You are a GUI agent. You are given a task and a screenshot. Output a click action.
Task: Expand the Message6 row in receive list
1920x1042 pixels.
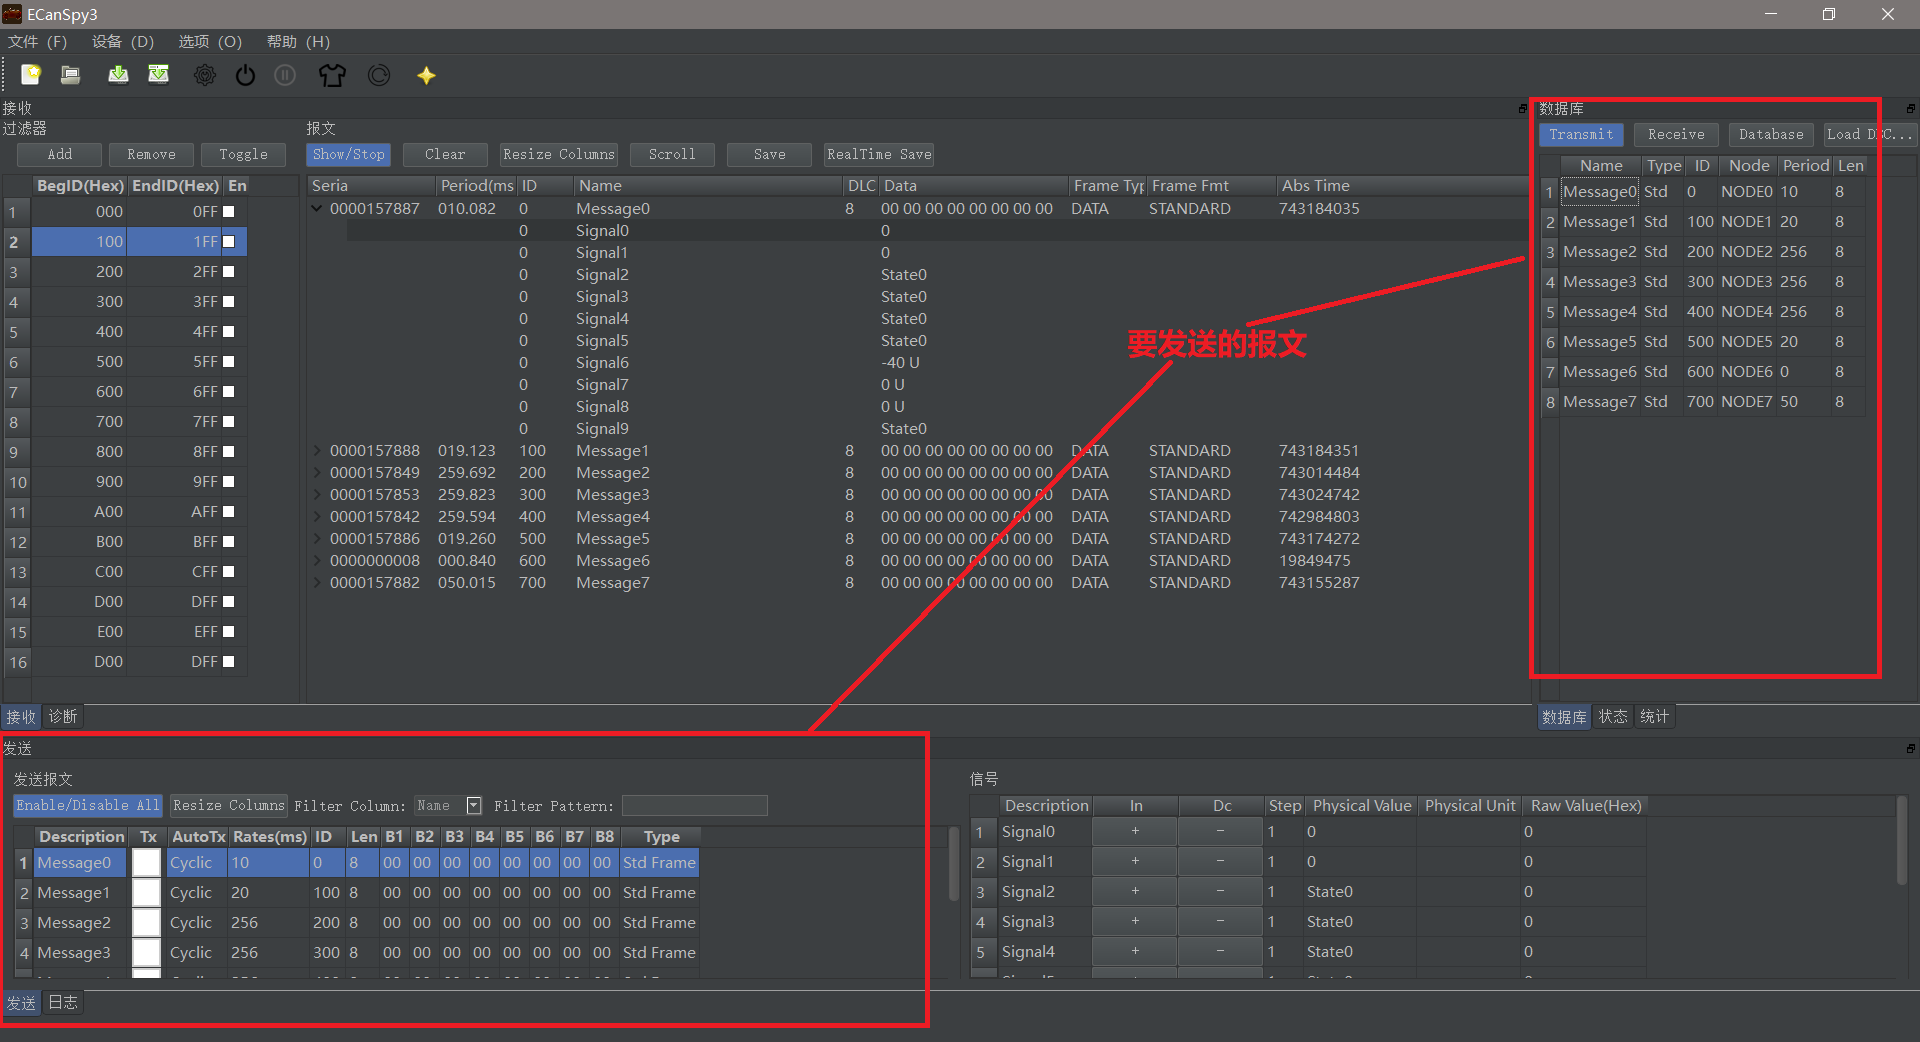317,561
